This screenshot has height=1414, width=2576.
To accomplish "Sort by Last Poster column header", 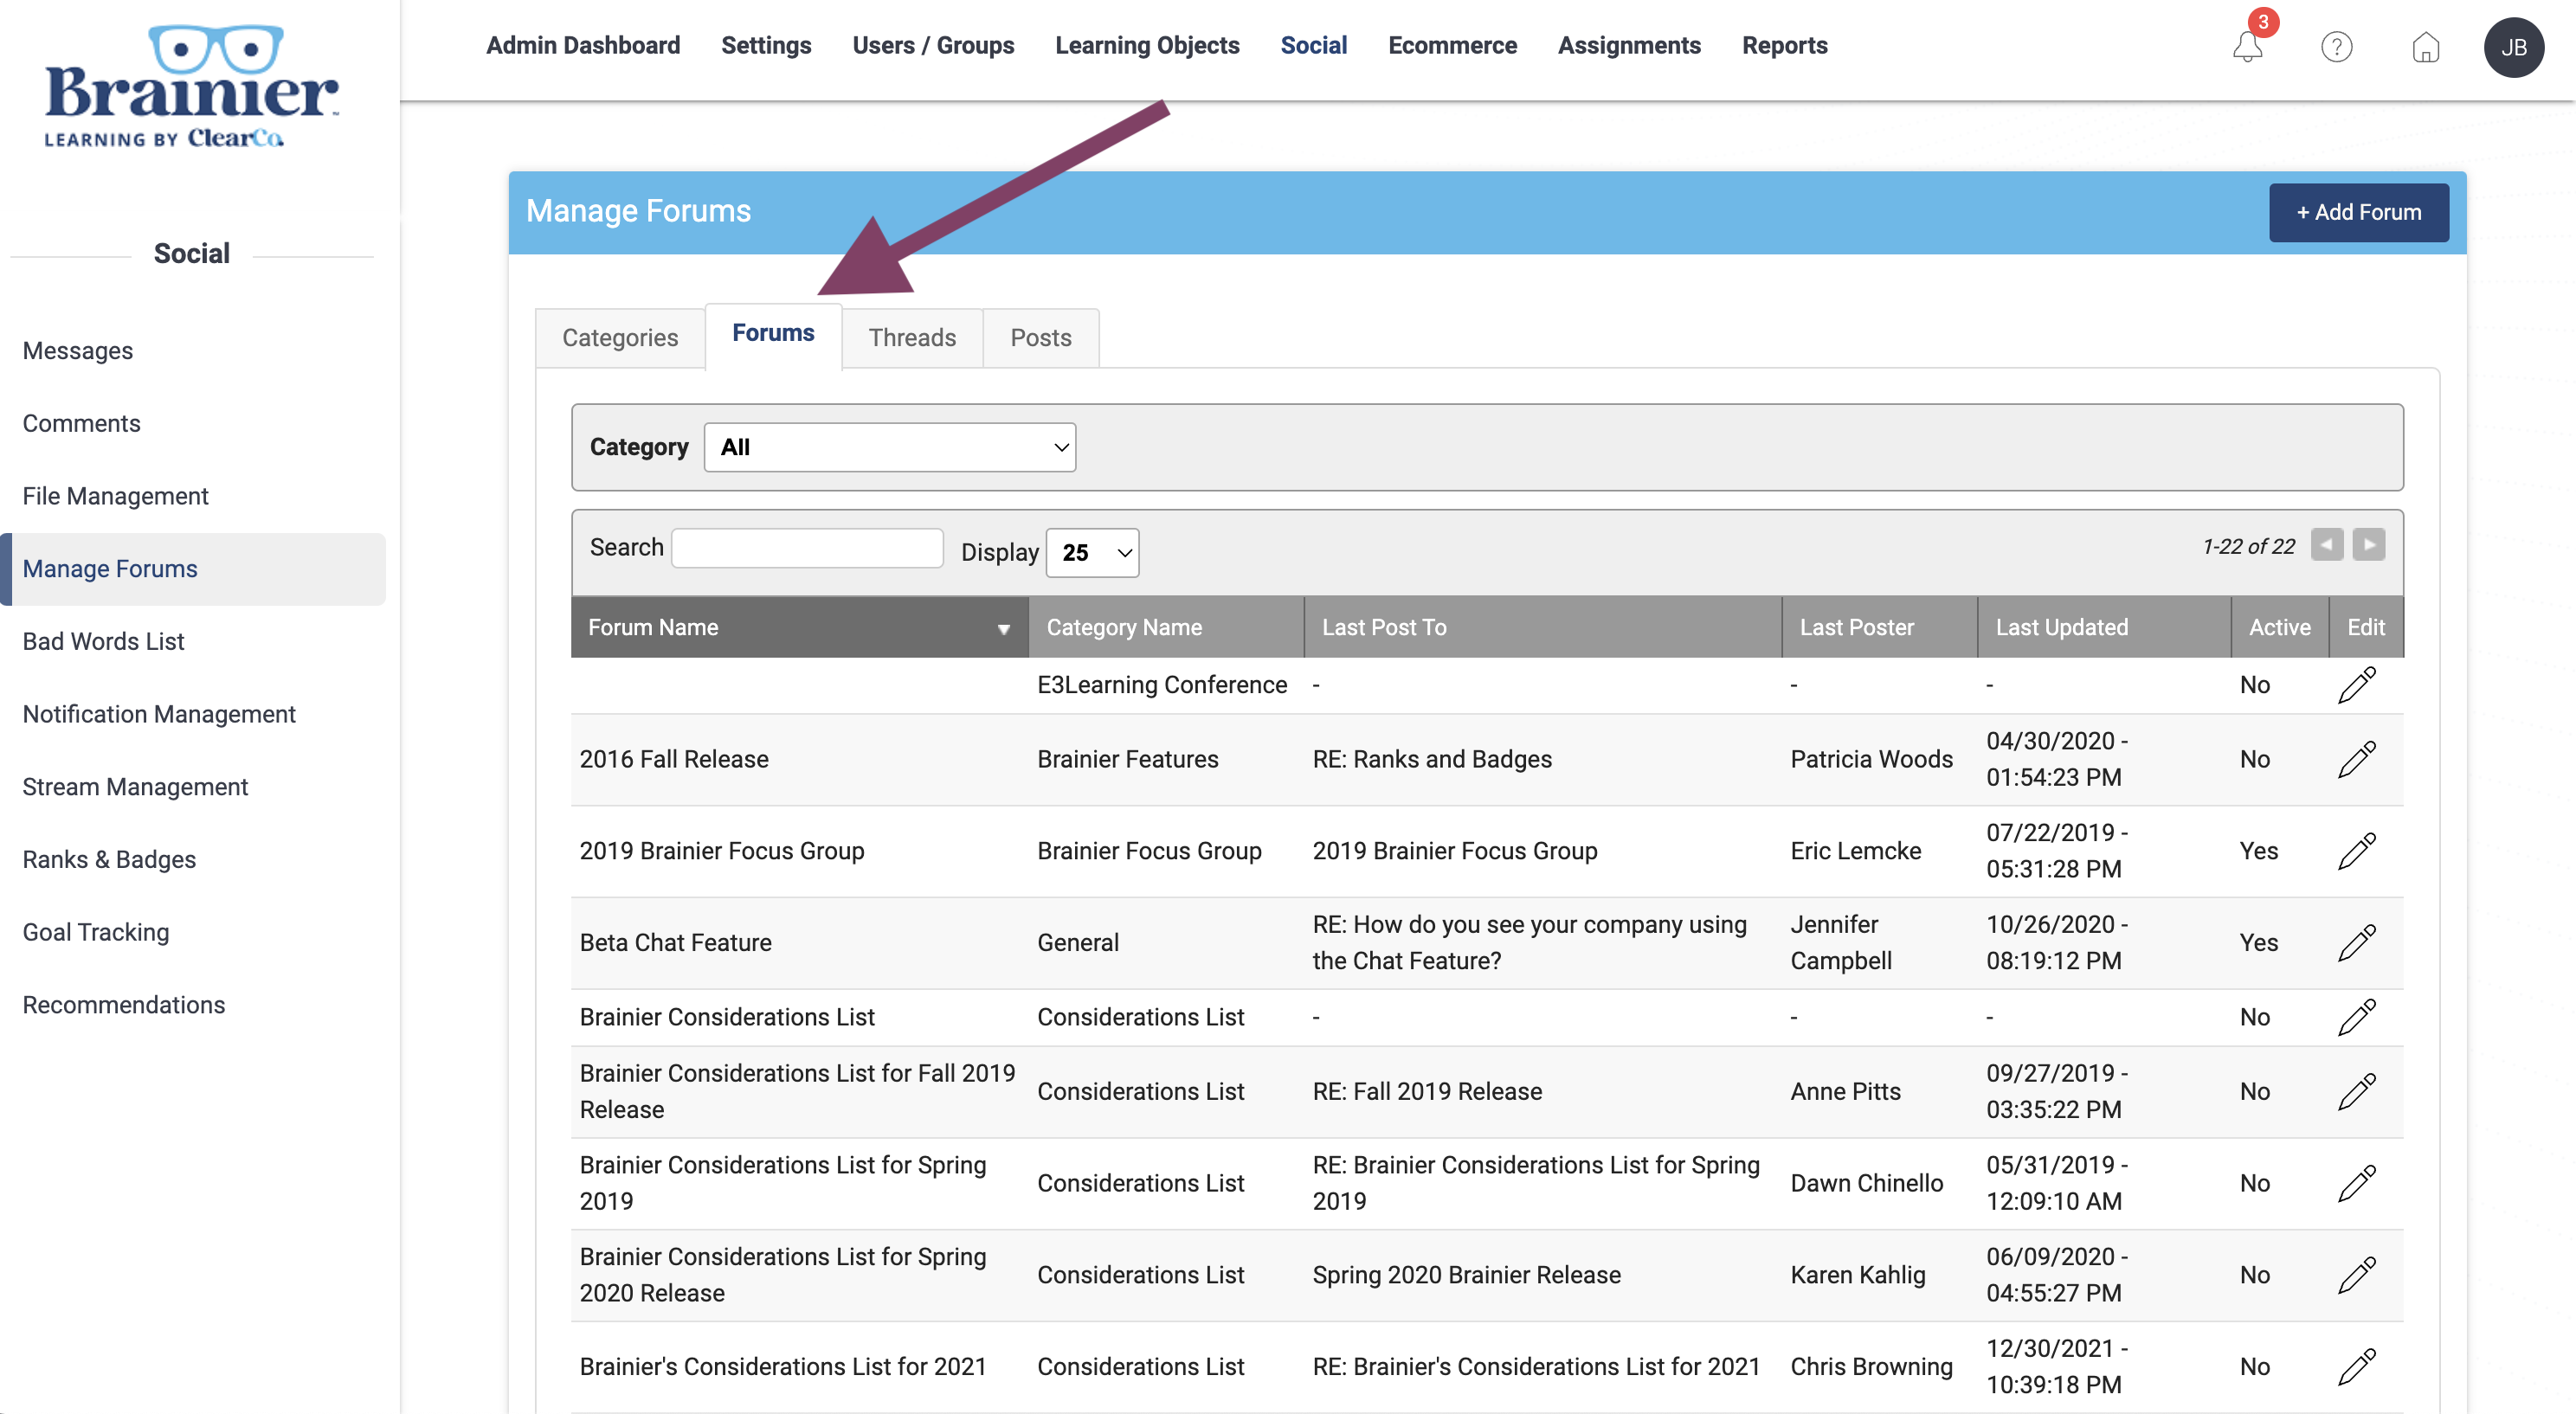I will click(x=1879, y=627).
